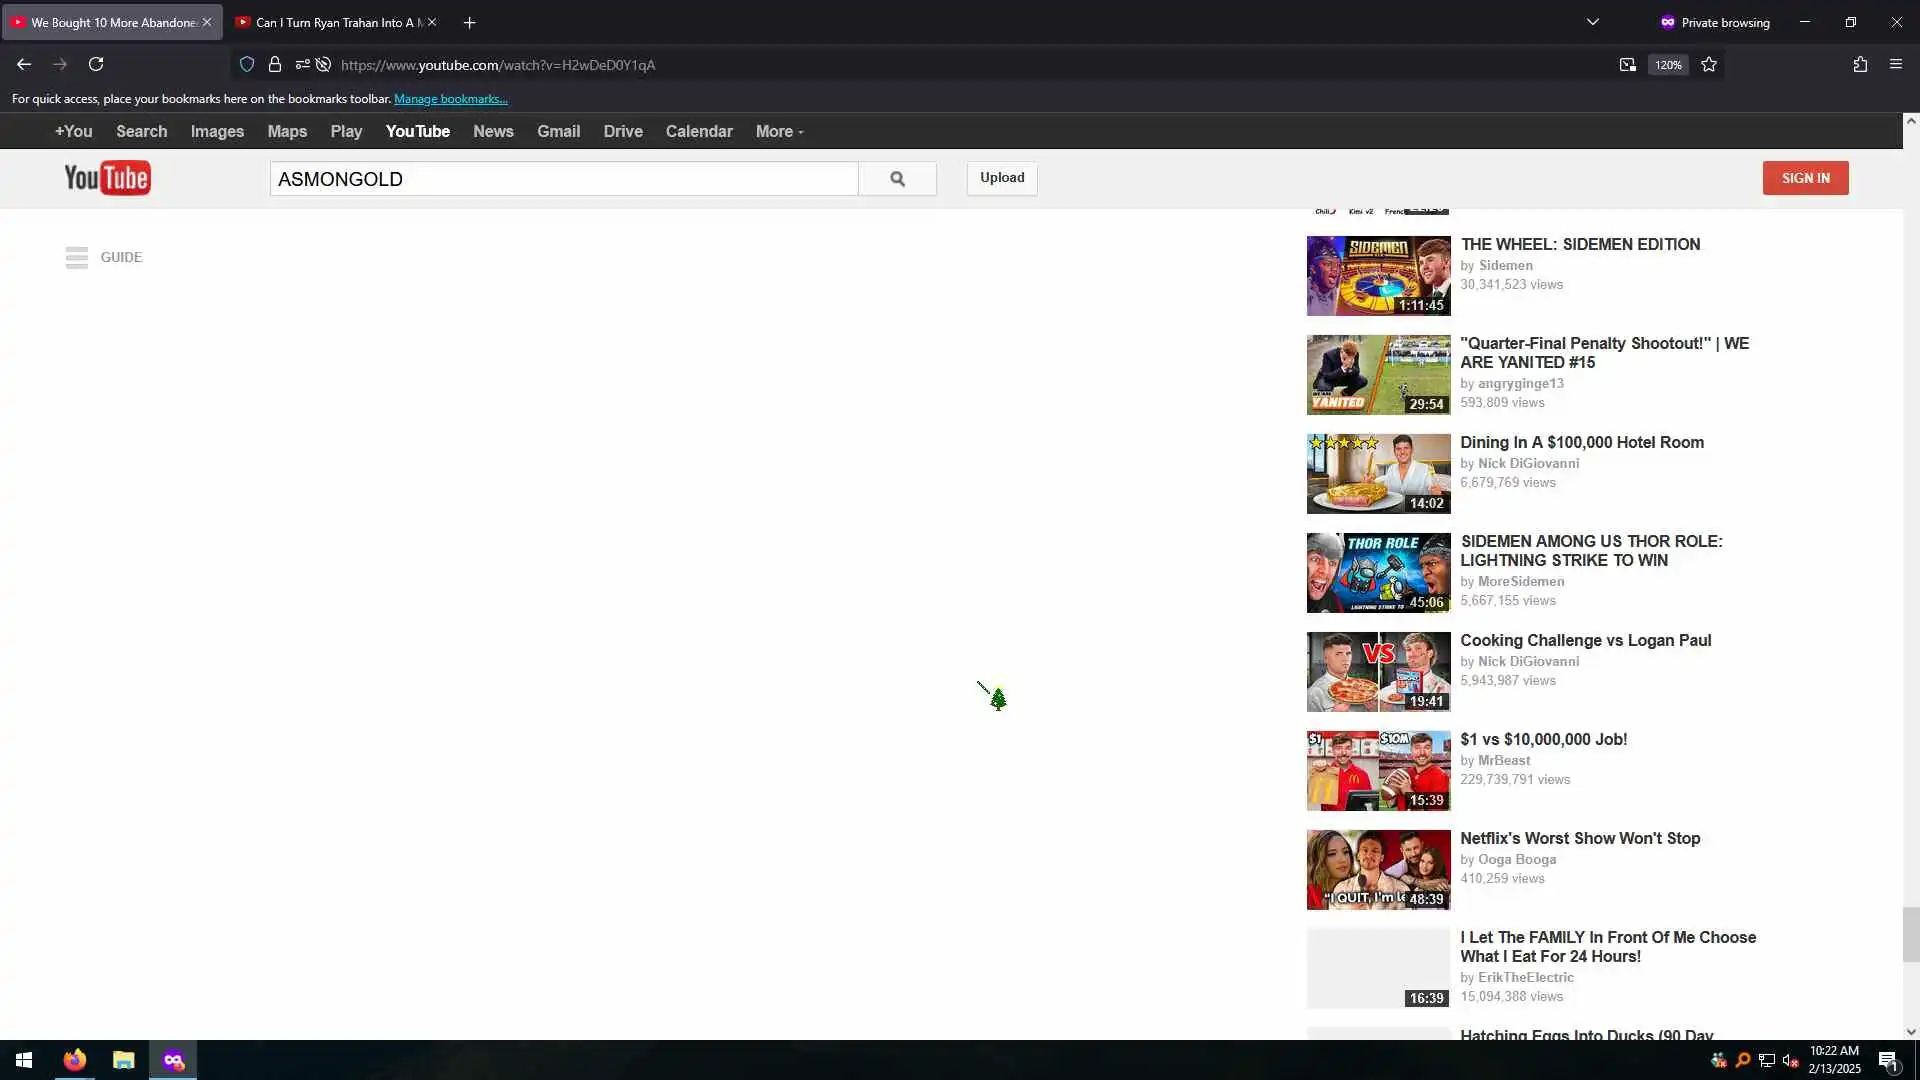The width and height of the screenshot is (1920, 1080).
Task: Click the magnifier search button
Action: point(897,179)
